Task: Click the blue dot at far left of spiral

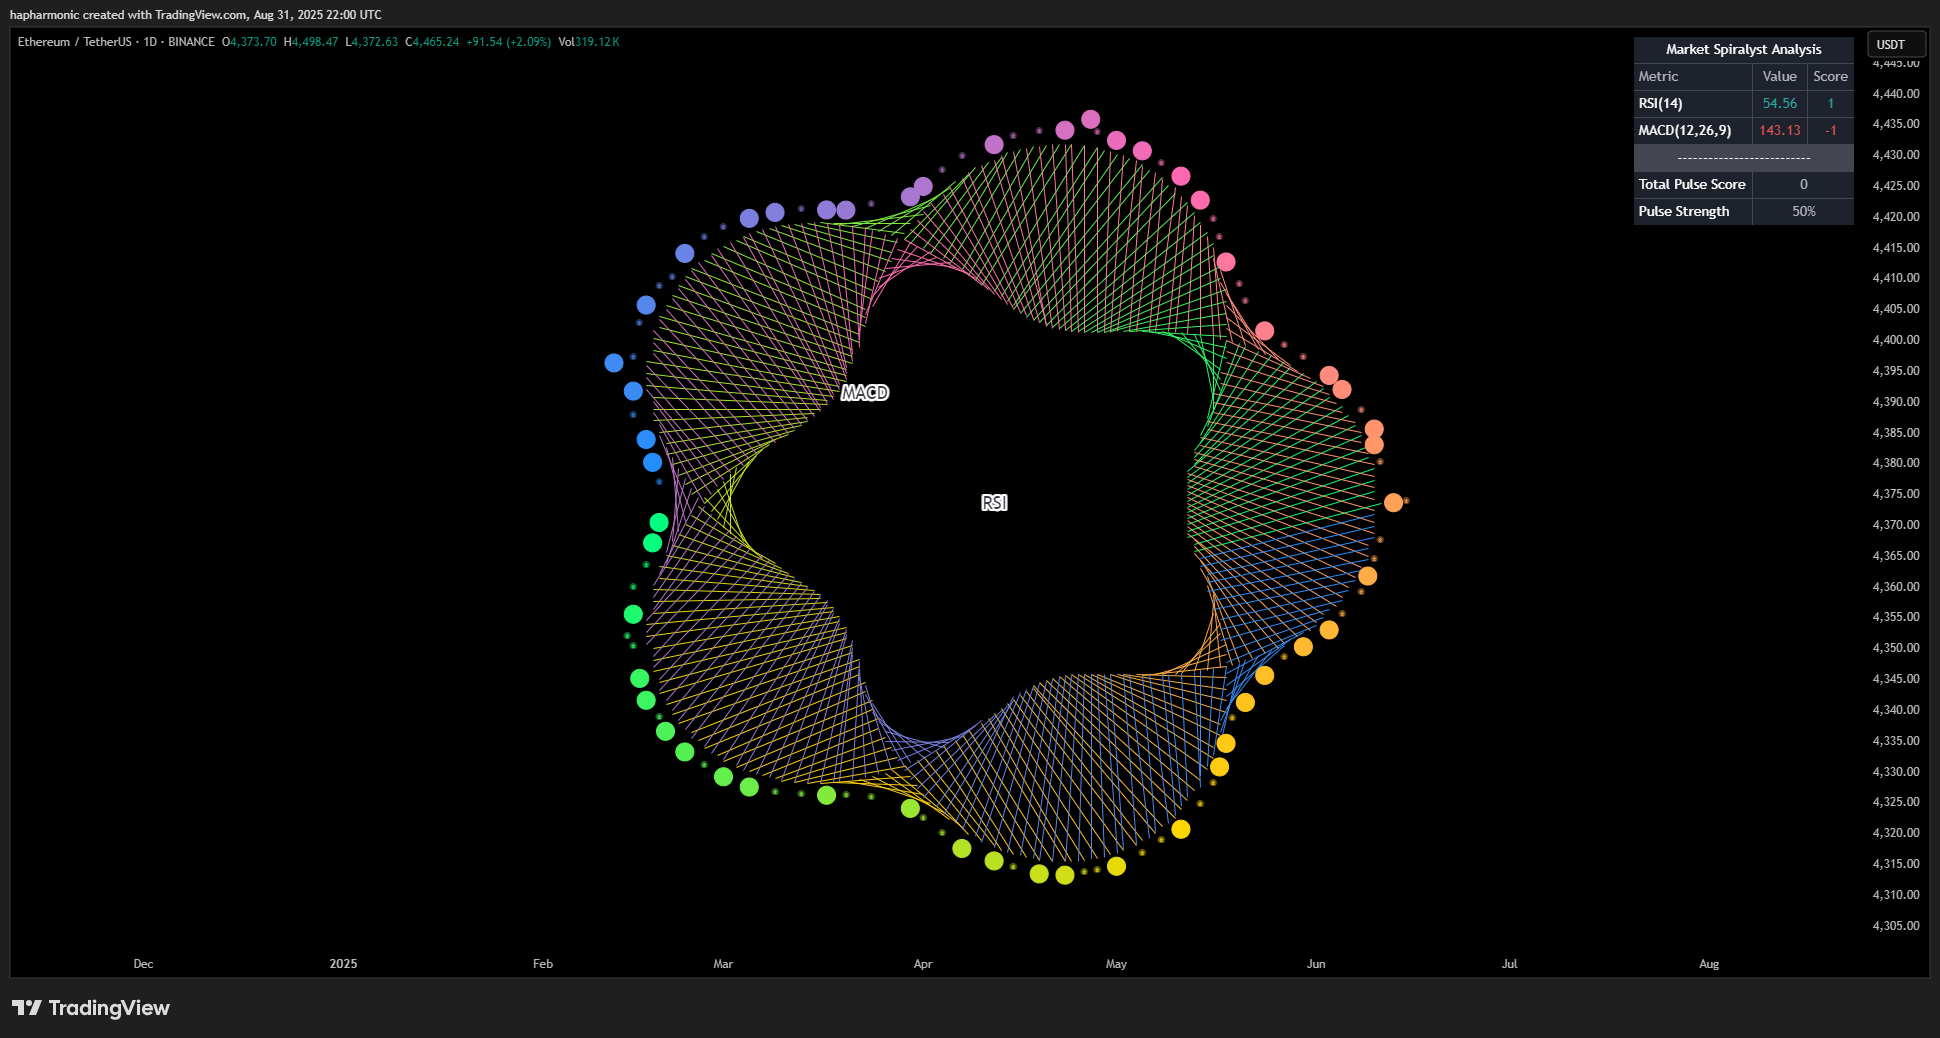Action: tap(614, 363)
